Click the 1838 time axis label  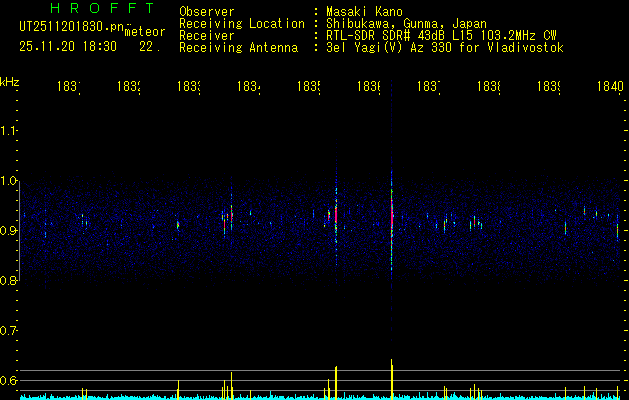(x=489, y=86)
